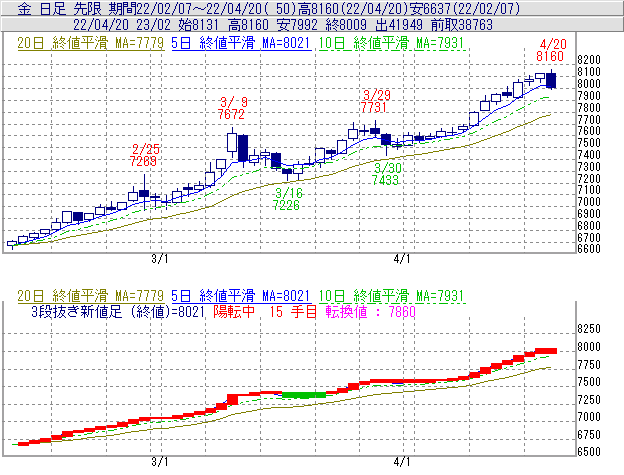Click the 15 手目 count text
The width and height of the screenshot is (624, 475).
[x=293, y=311]
